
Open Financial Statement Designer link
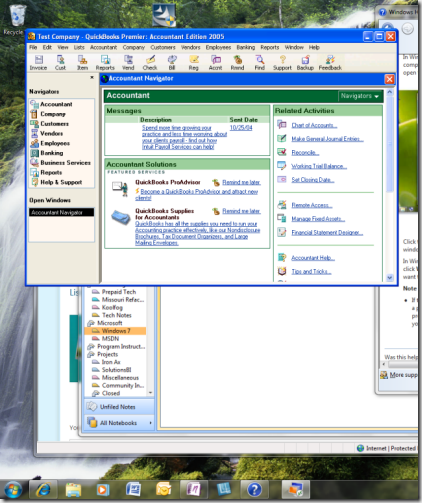click(x=327, y=233)
